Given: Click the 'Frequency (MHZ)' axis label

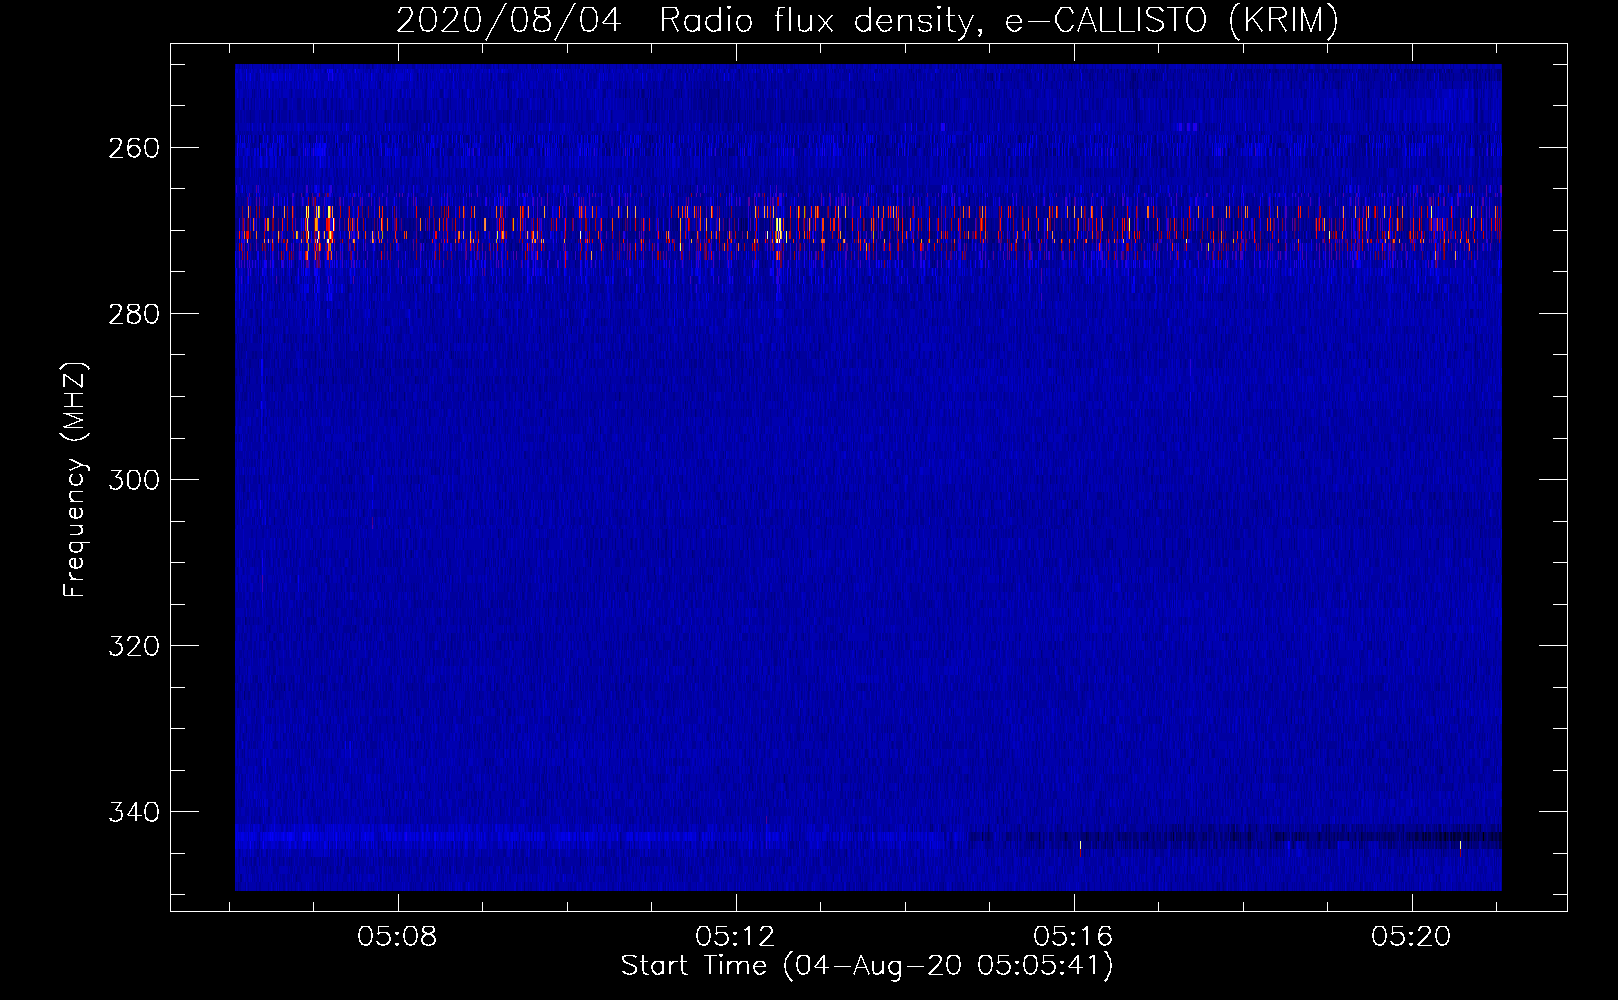Looking at the screenshot, I should pyautogui.click(x=75, y=479).
